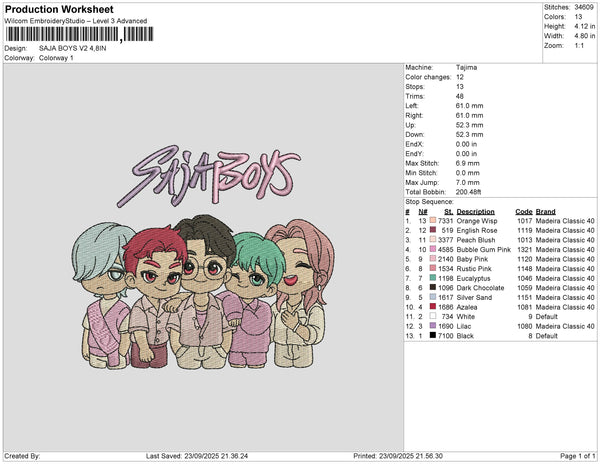Click the Silver Sand swatch
The image size is (600, 464).
point(433,297)
